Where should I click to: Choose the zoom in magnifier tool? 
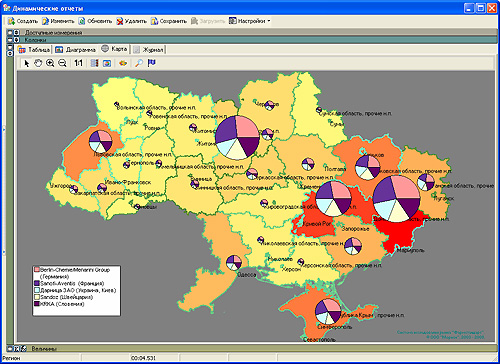(x=50, y=63)
